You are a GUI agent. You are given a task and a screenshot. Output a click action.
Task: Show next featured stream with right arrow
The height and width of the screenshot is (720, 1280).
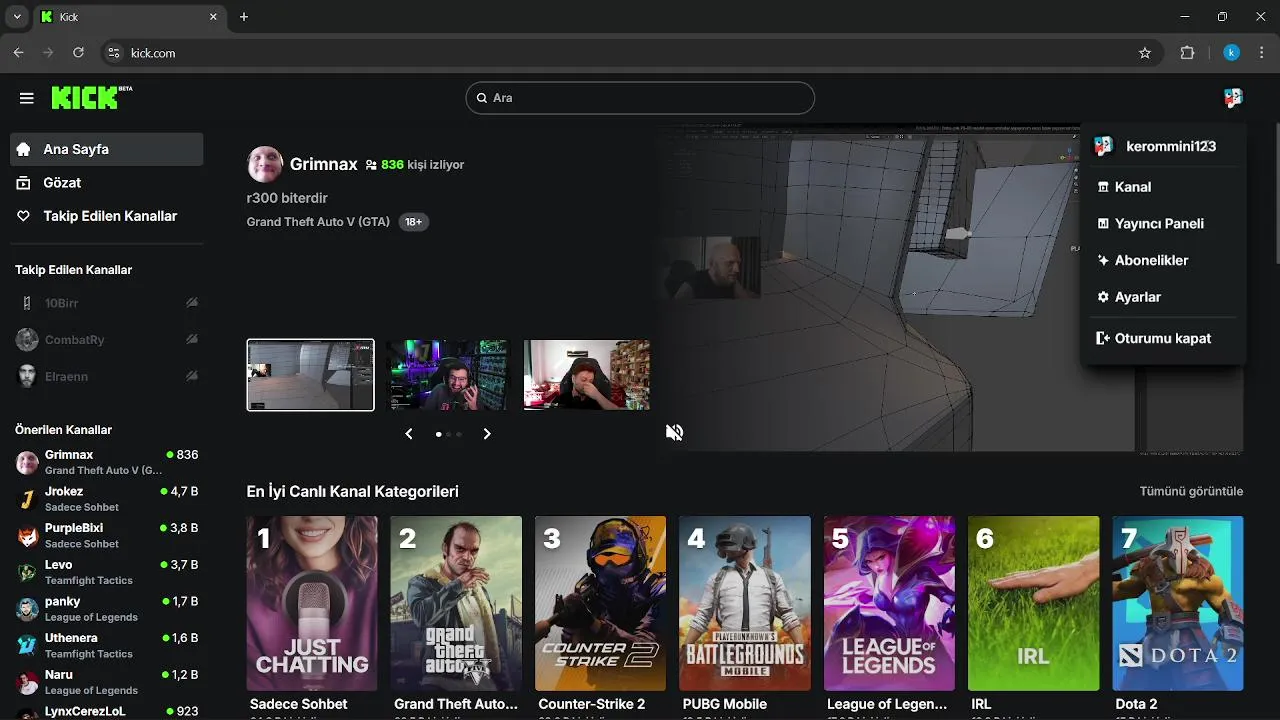[x=487, y=434]
